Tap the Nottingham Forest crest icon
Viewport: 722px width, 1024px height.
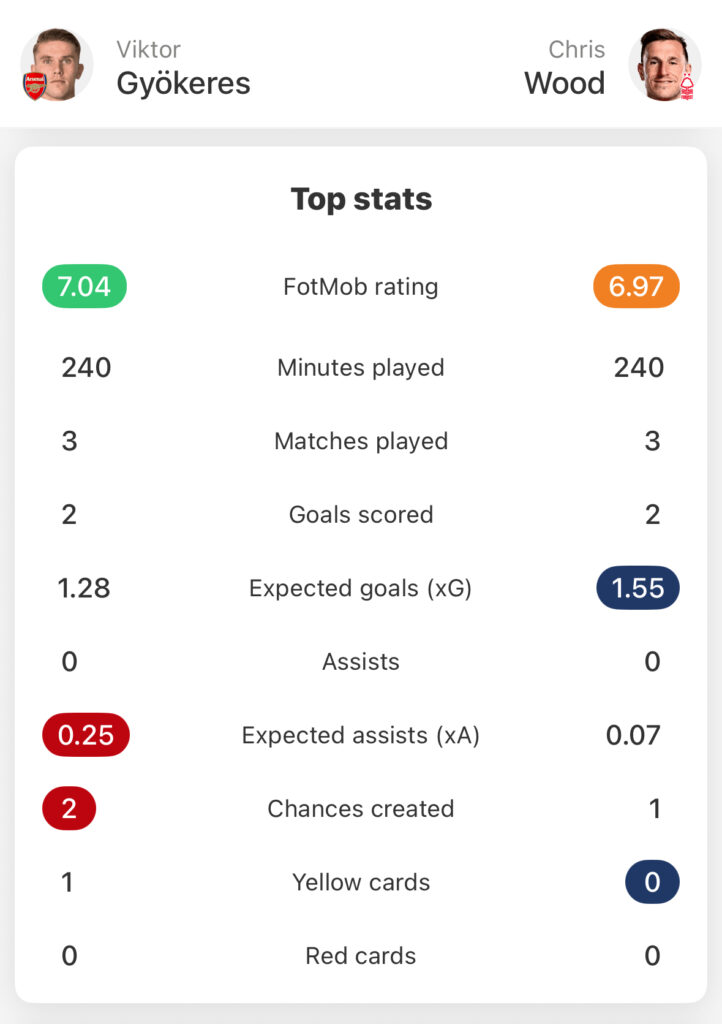(x=687, y=87)
